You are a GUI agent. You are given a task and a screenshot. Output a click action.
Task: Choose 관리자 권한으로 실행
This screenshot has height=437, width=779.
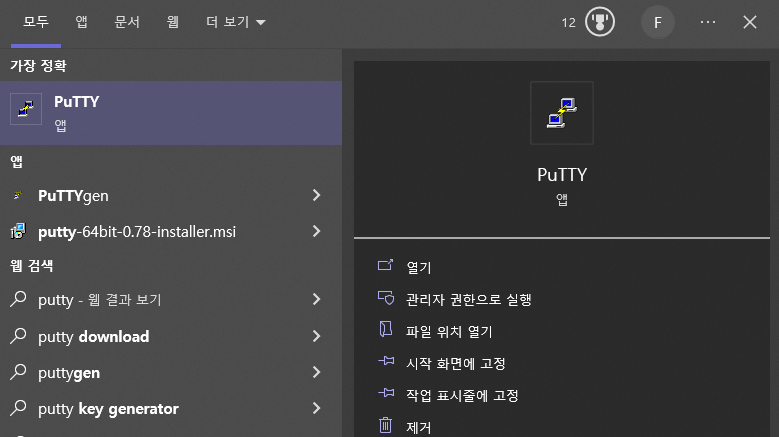click(x=469, y=299)
